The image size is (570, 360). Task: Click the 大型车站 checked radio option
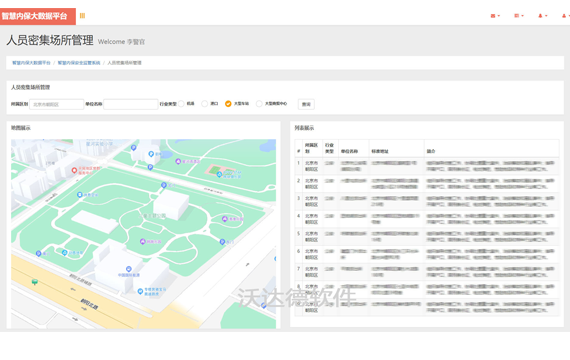click(228, 104)
